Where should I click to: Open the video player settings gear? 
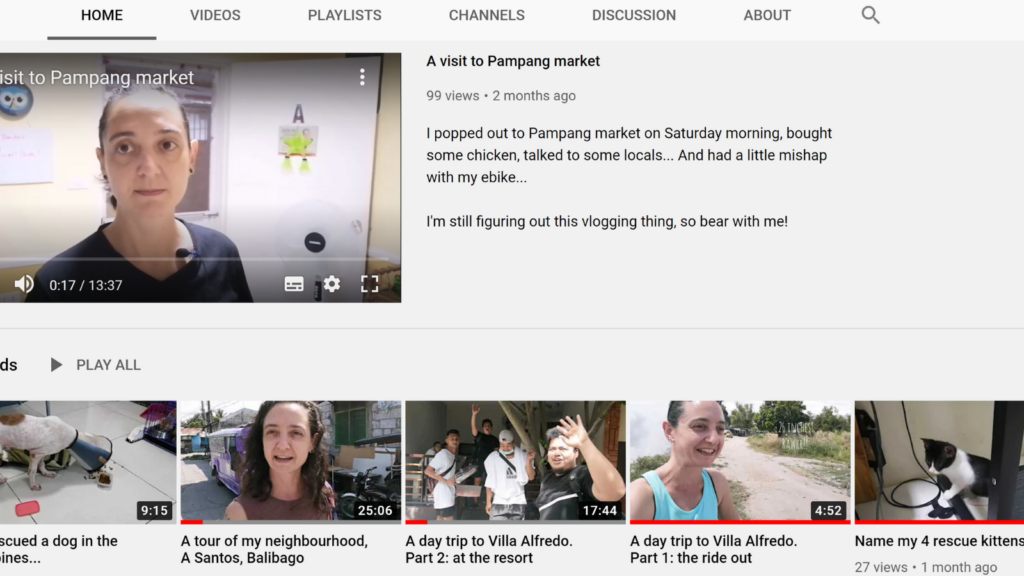point(332,284)
